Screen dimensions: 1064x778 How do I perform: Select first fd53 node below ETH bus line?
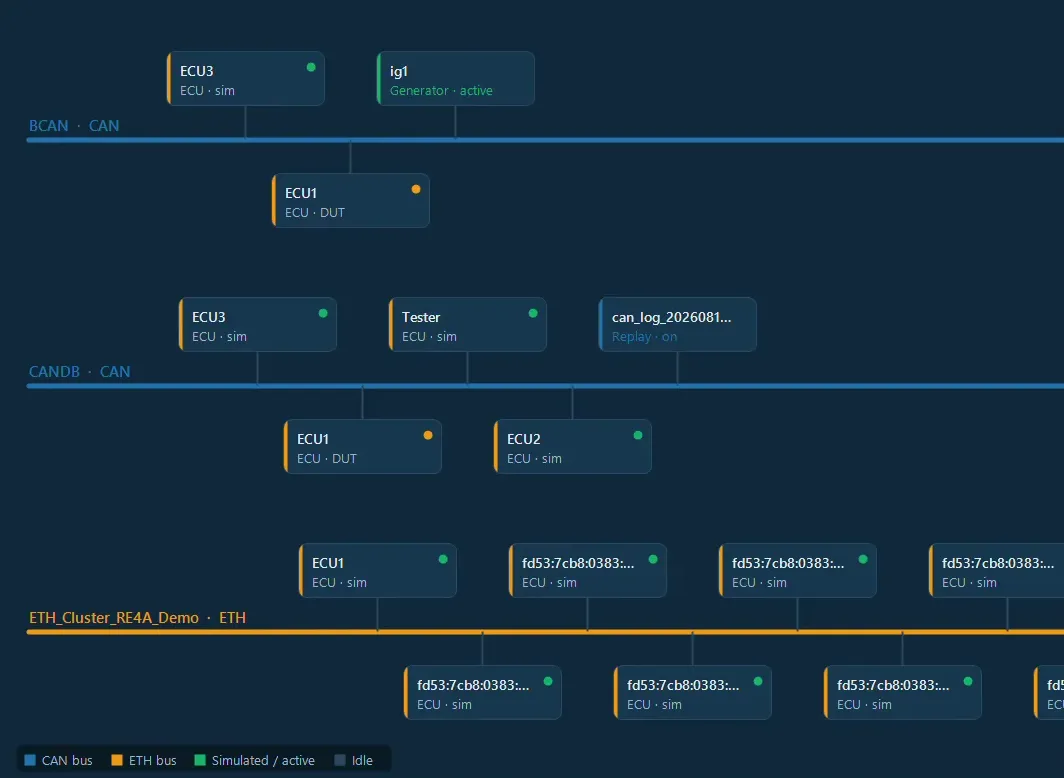[x=482, y=693]
